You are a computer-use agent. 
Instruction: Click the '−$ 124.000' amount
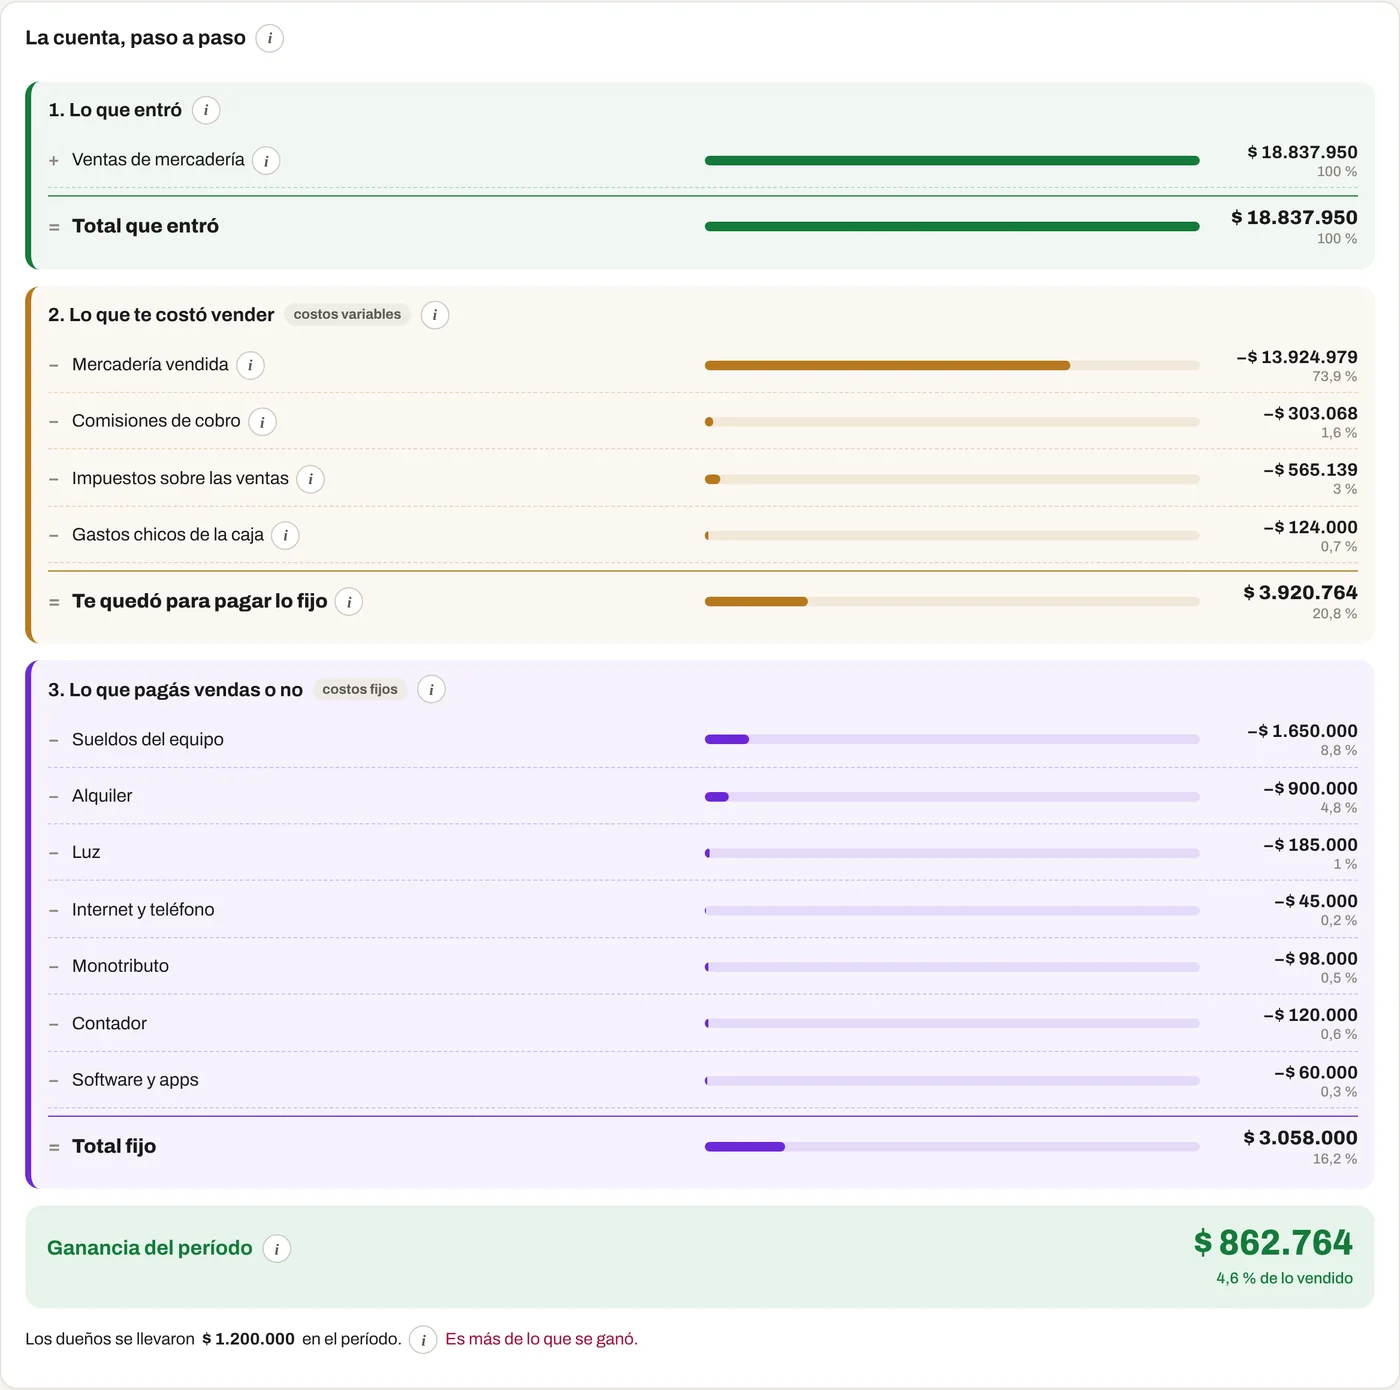1310,527
